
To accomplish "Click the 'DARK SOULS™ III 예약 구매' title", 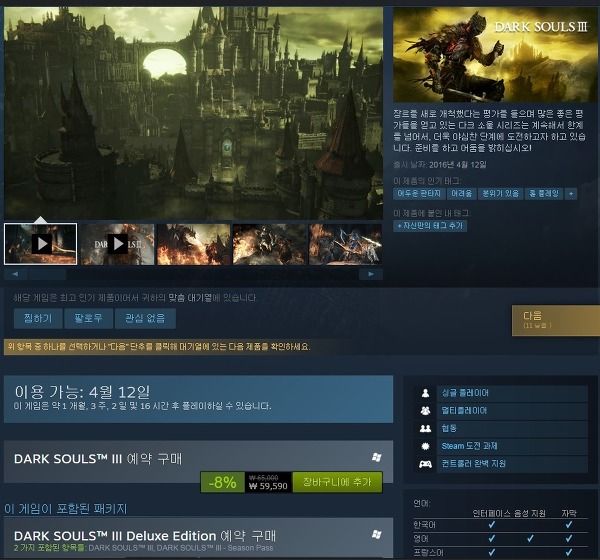I will [98, 459].
